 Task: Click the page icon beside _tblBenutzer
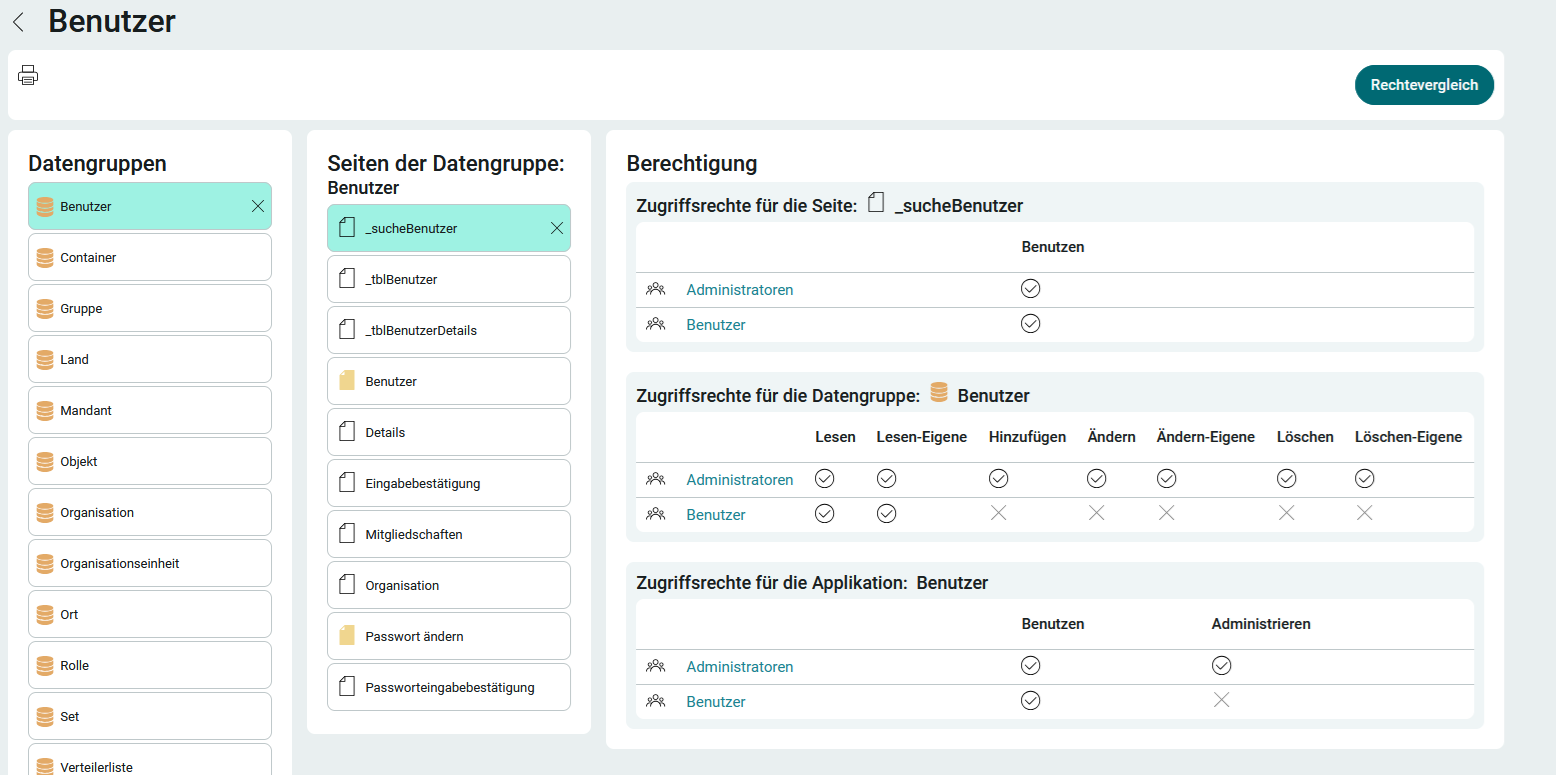tap(347, 279)
